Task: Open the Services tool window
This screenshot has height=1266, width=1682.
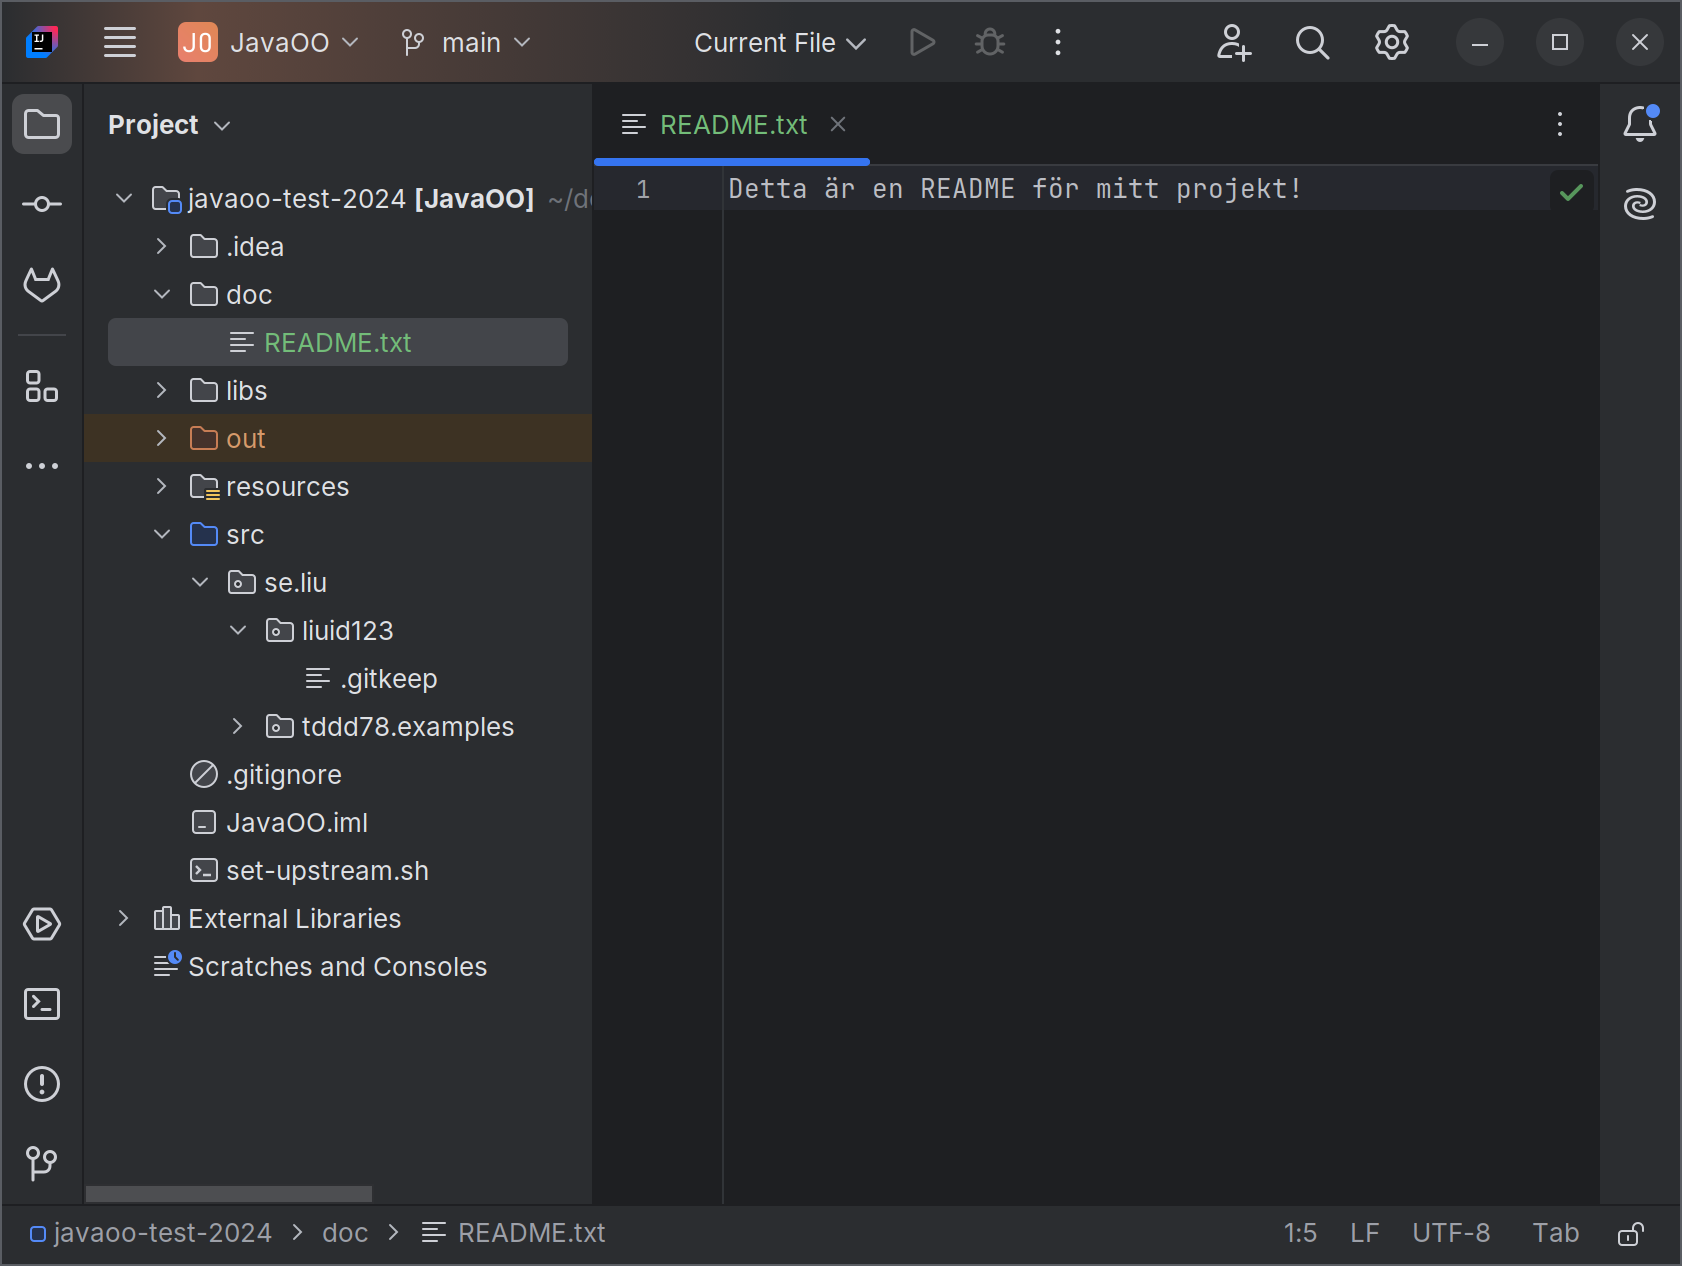Action: (42, 924)
